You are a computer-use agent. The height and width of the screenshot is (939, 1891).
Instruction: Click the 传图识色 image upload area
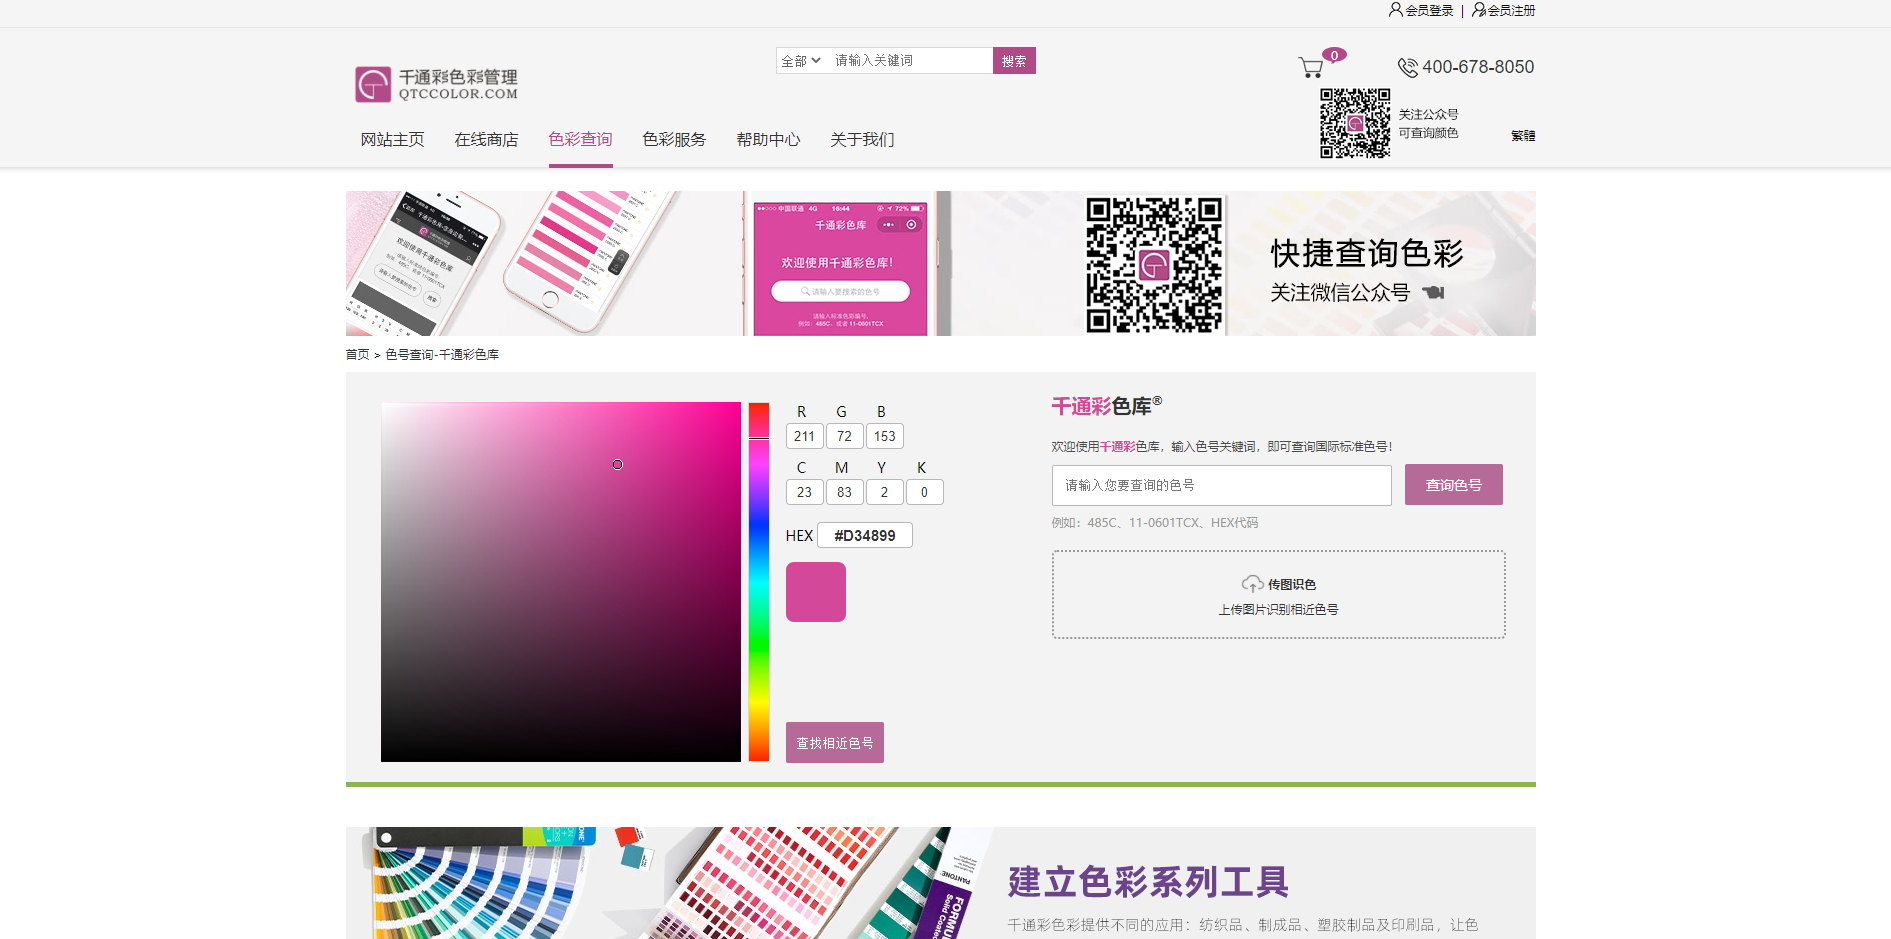pos(1278,594)
